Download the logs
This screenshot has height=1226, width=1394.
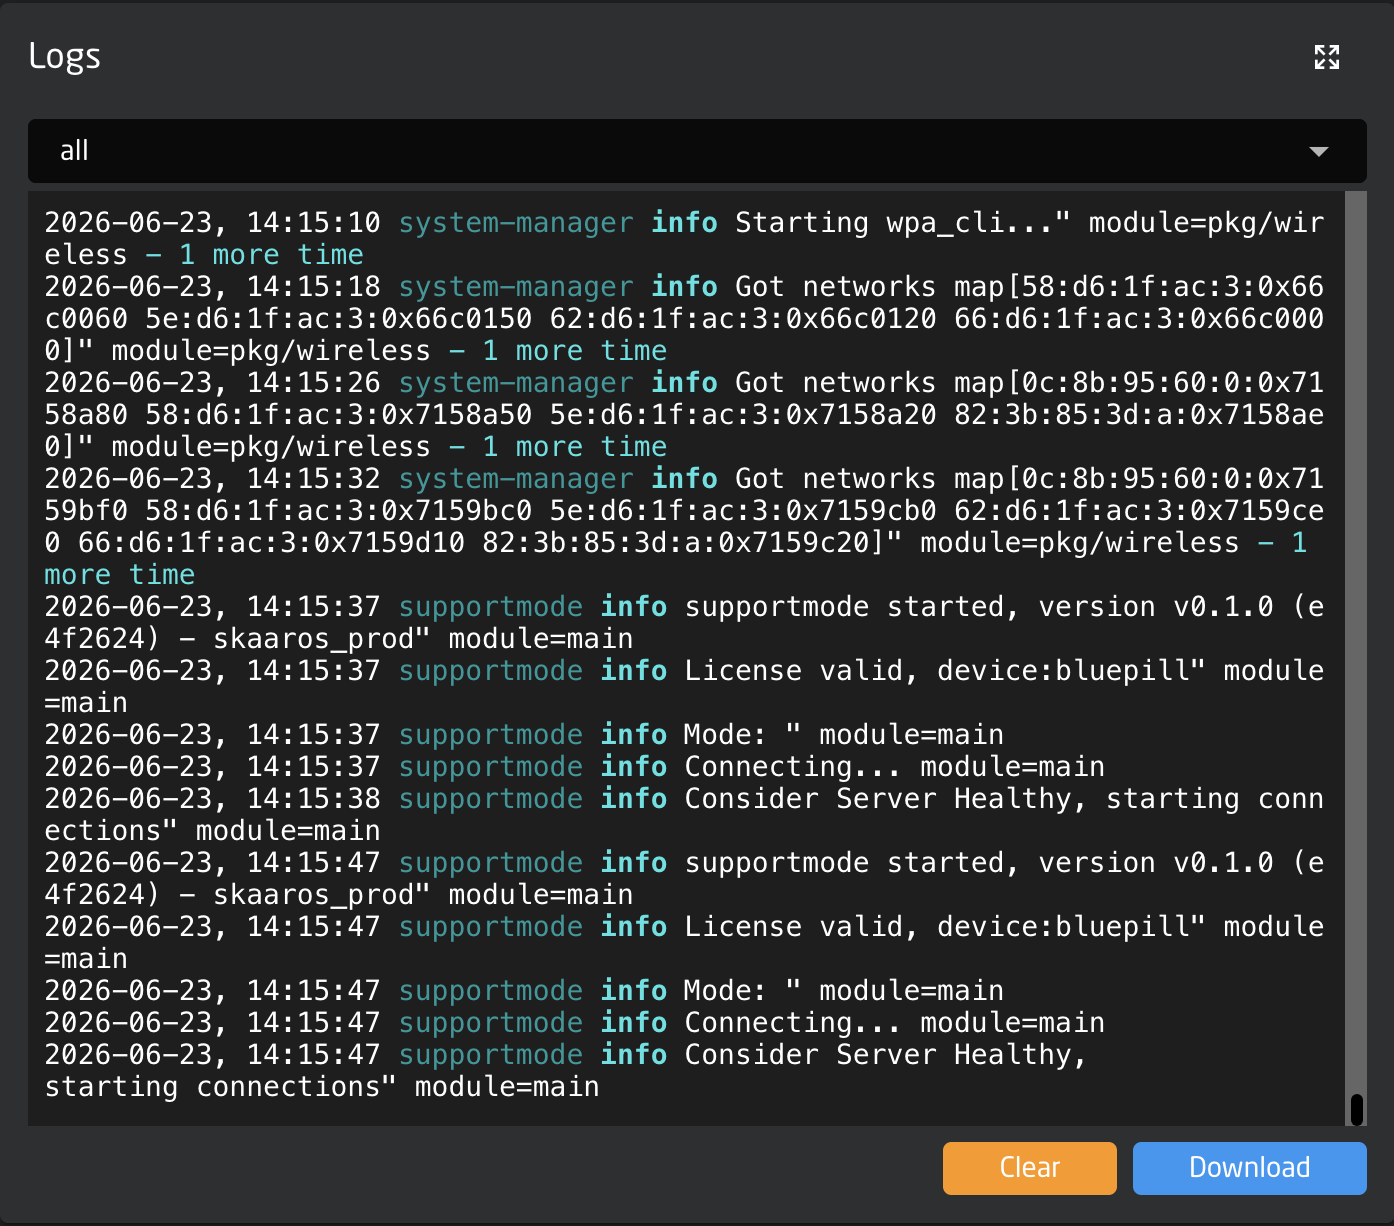(x=1249, y=1168)
